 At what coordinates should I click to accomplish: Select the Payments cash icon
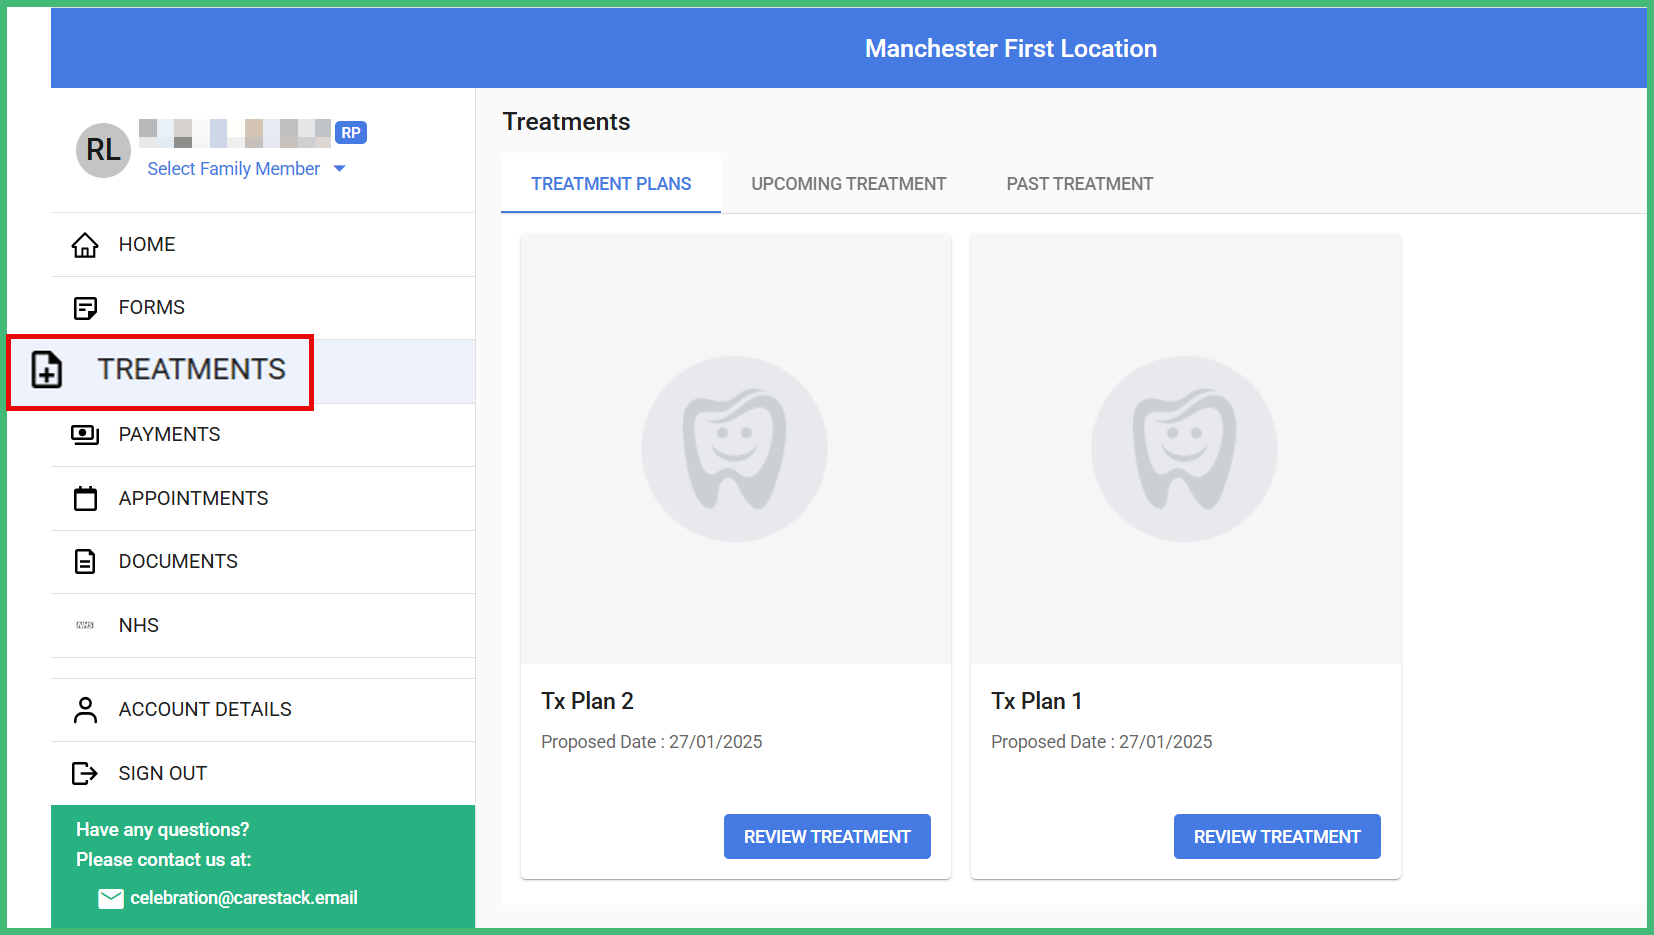pyautogui.click(x=85, y=434)
